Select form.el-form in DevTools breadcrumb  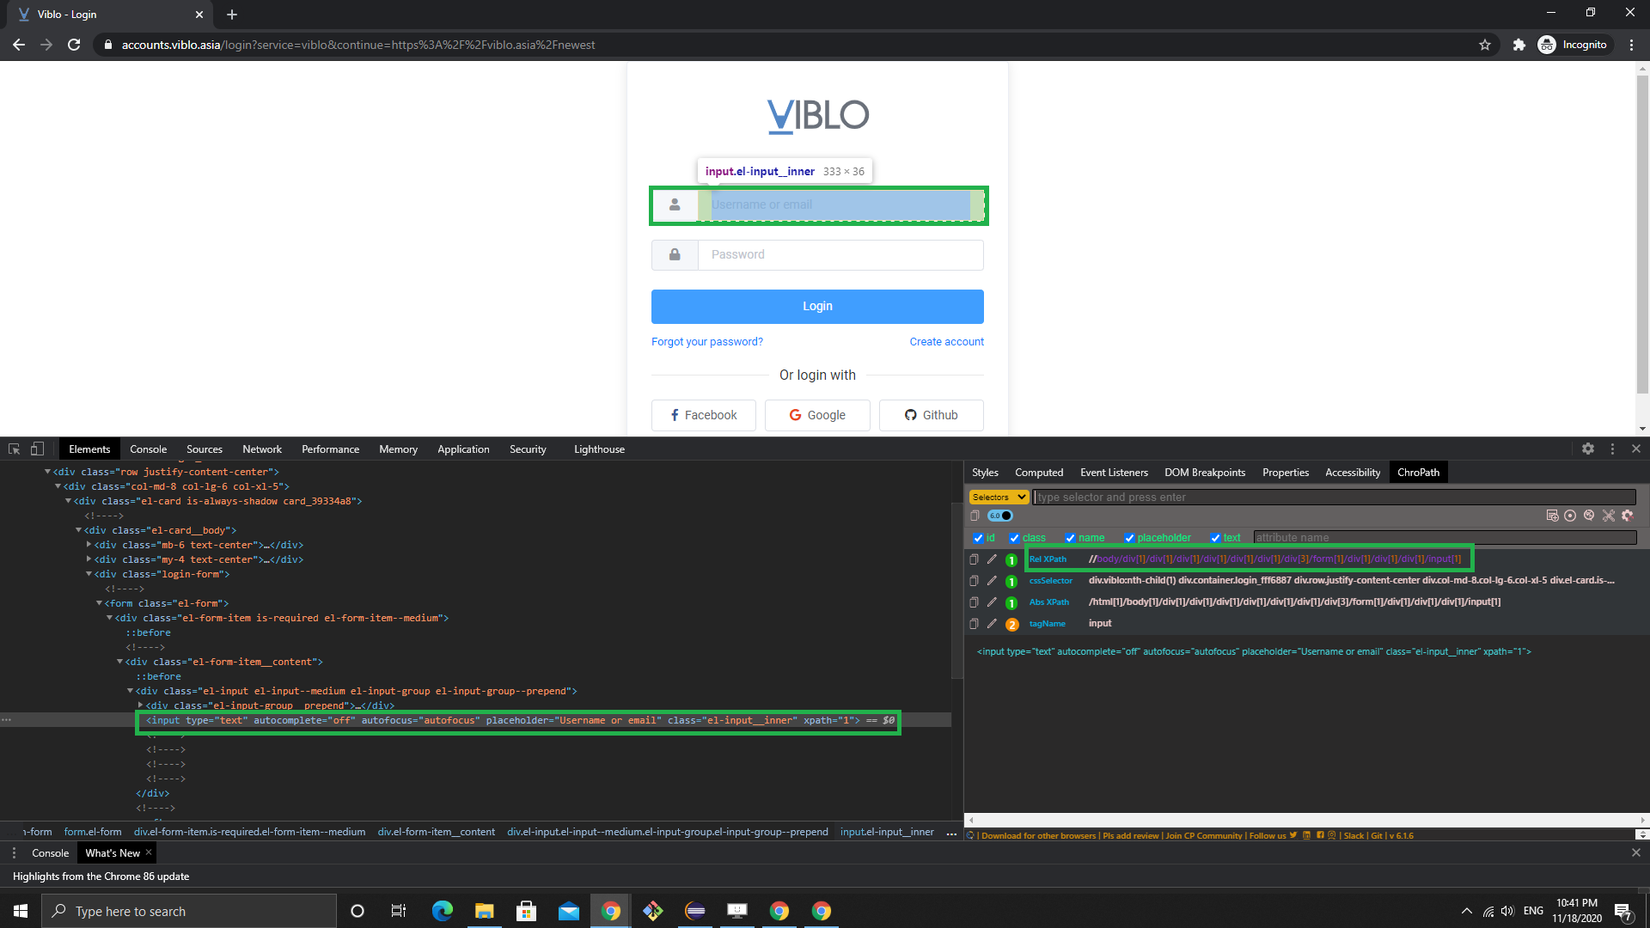pyautogui.click(x=93, y=832)
